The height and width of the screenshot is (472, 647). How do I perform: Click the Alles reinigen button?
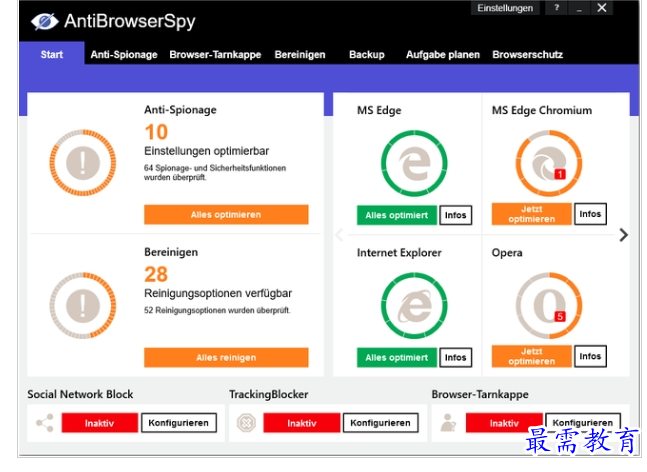(226, 357)
